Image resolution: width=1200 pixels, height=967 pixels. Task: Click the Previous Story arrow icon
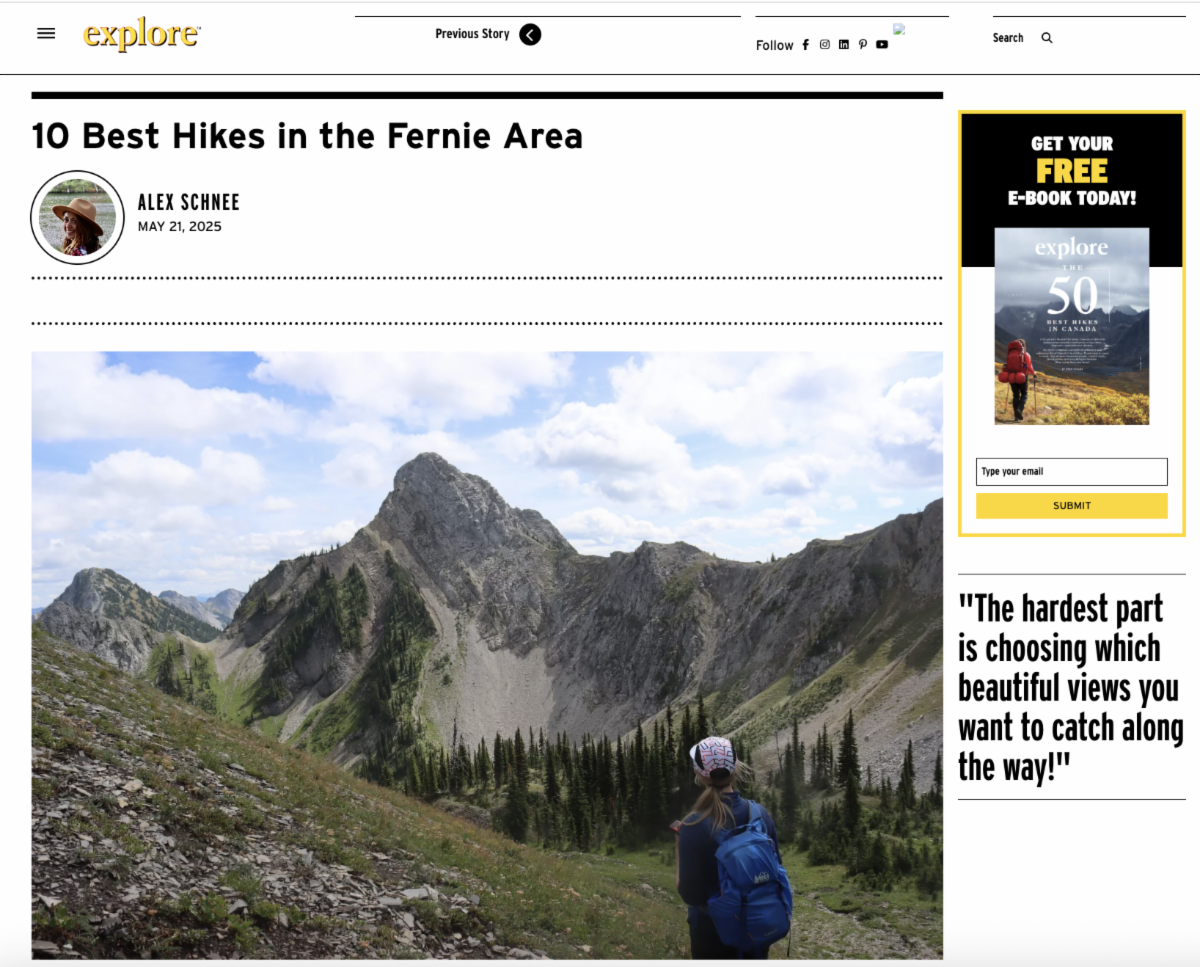click(530, 35)
